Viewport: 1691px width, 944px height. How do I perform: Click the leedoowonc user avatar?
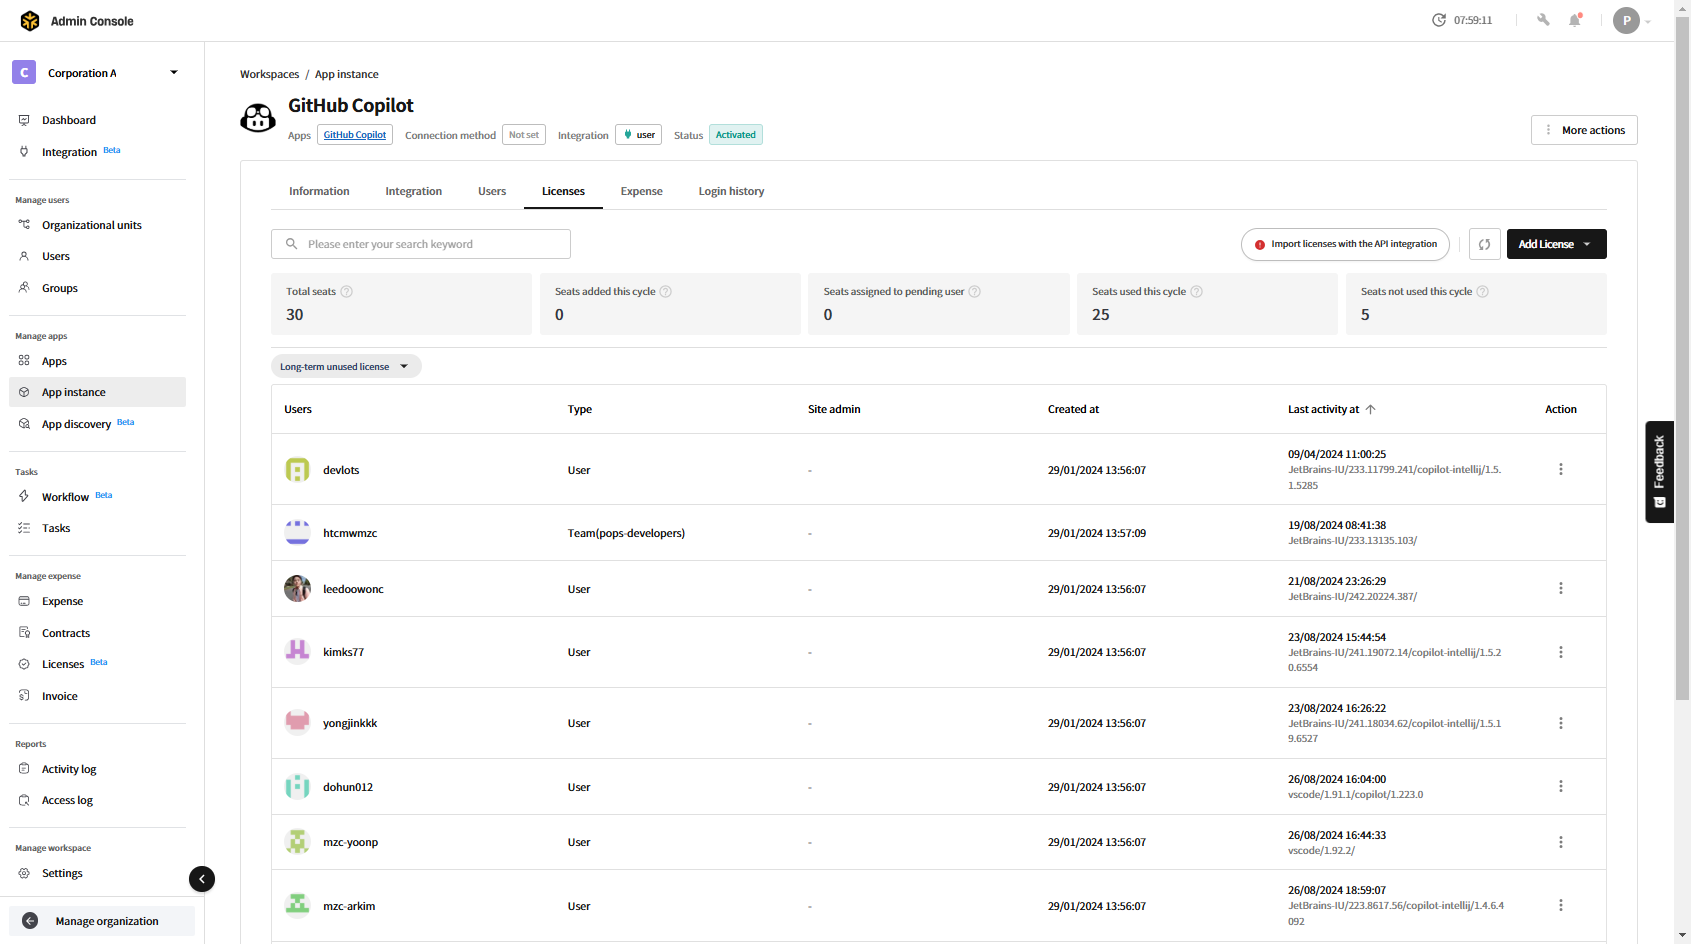pos(297,589)
